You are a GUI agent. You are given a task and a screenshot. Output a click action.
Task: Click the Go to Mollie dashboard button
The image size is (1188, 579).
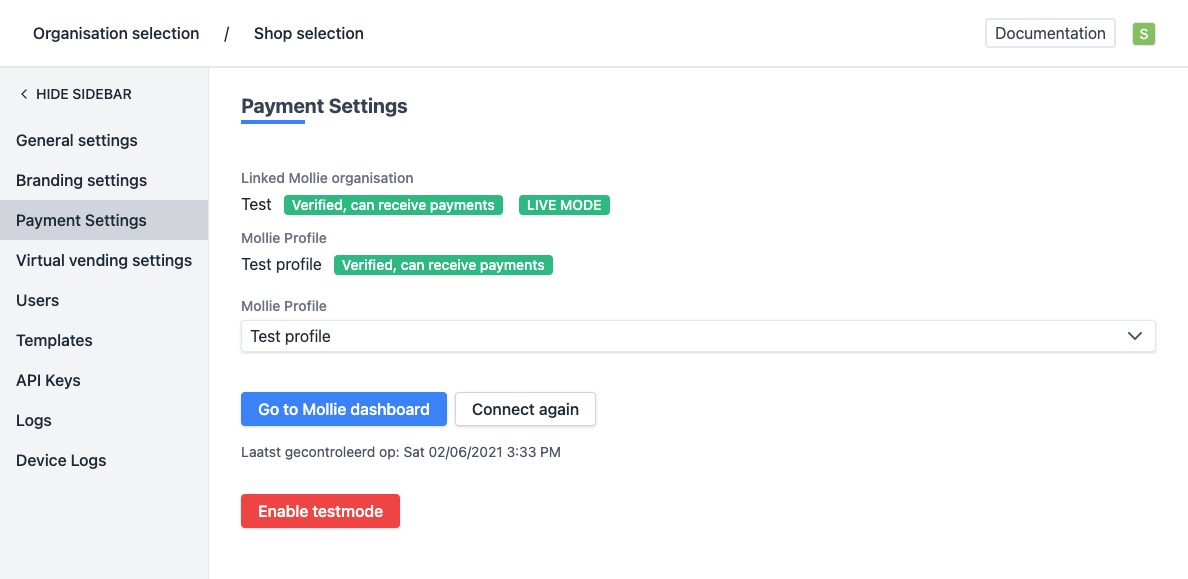tap(343, 409)
